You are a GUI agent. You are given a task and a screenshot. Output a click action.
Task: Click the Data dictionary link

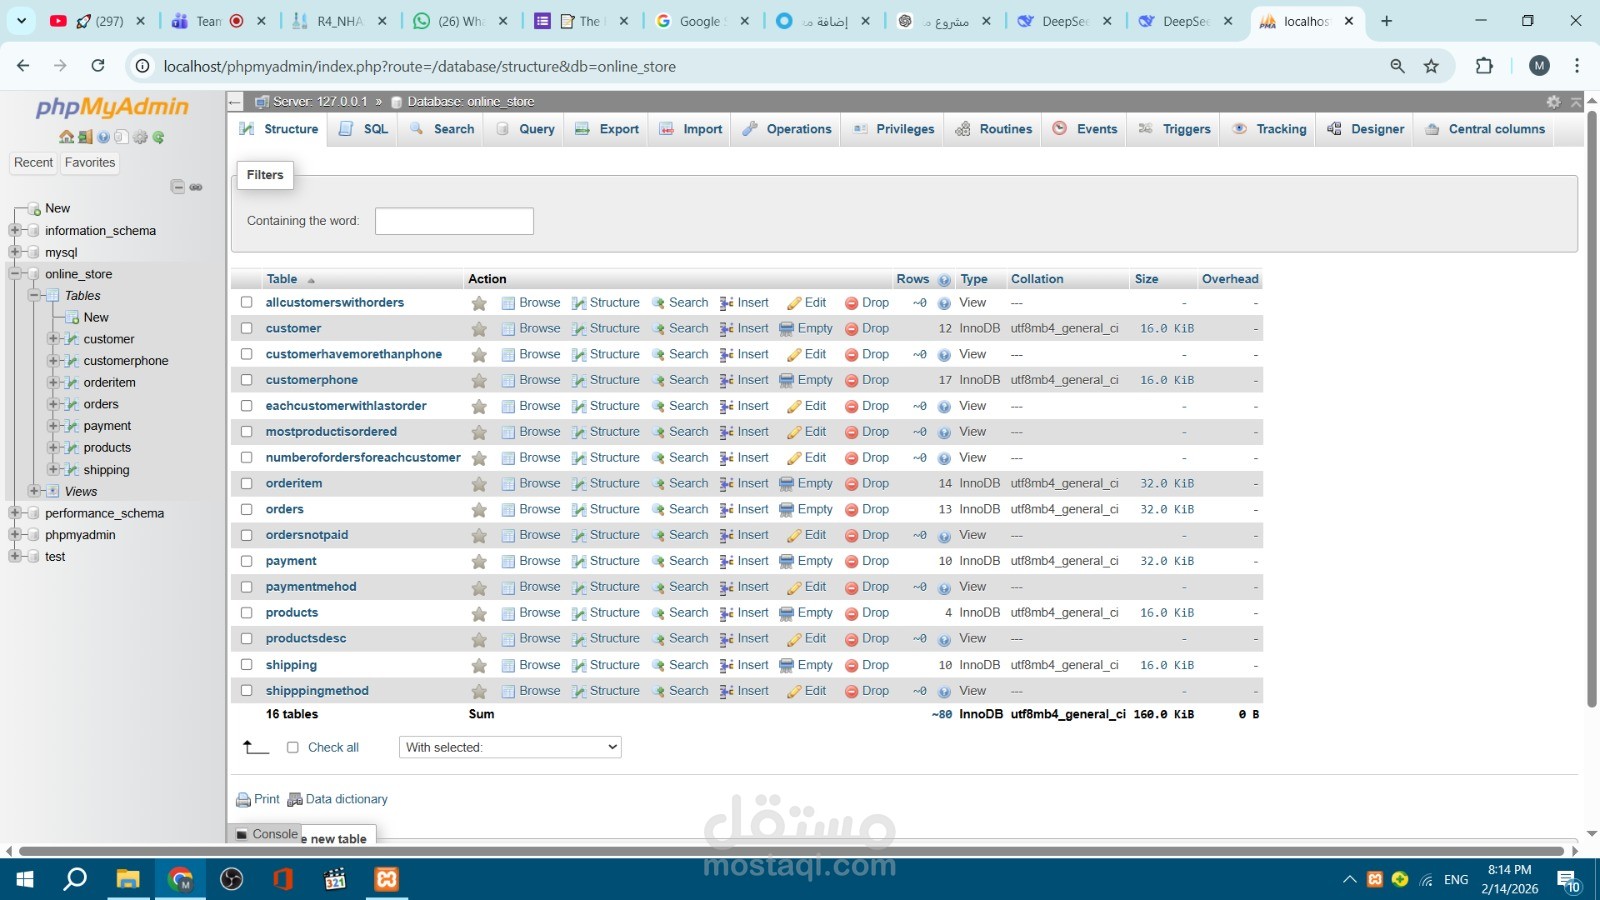pos(337,800)
